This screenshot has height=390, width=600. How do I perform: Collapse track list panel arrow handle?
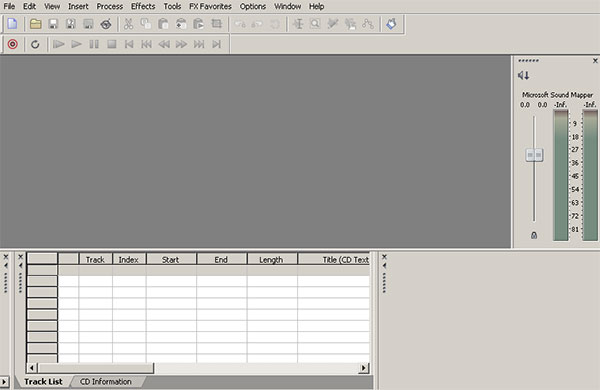[21, 265]
